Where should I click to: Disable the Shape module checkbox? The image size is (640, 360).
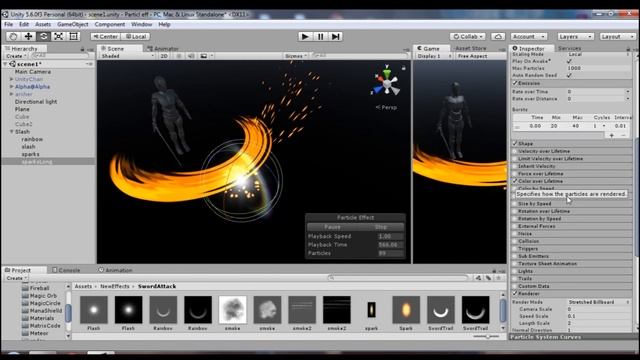coord(515,143)
